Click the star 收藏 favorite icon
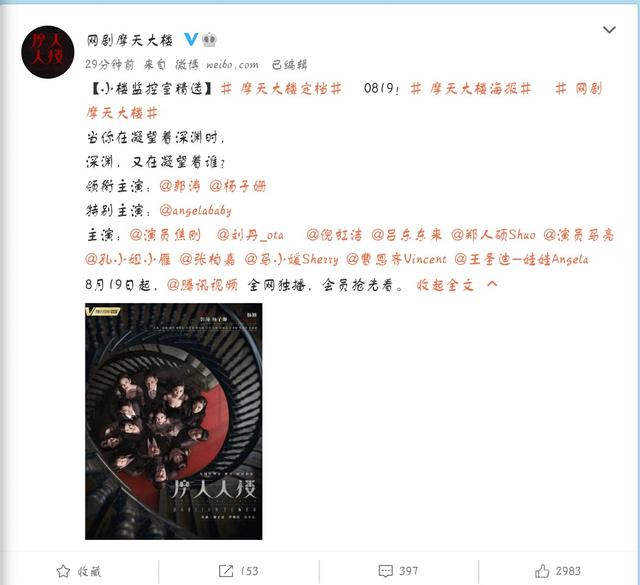Screen dimensions: 640x585 63,571
